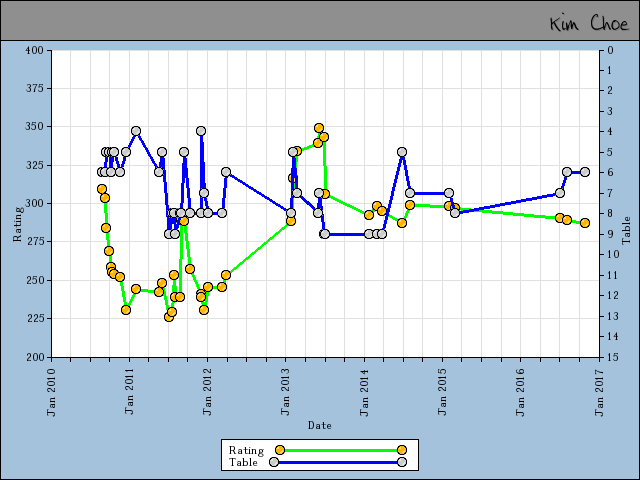The height and width of the screenshot is (480, 640).
Task: Click the 'Jan 2010' date label
Action: click(51, 392)
